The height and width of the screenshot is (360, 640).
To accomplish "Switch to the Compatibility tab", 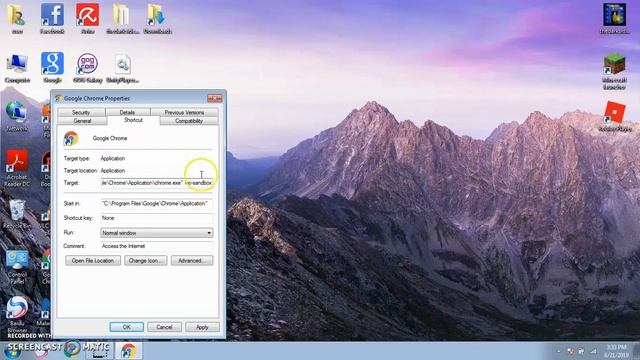I will pyautogui.click(x=189, y=121).
